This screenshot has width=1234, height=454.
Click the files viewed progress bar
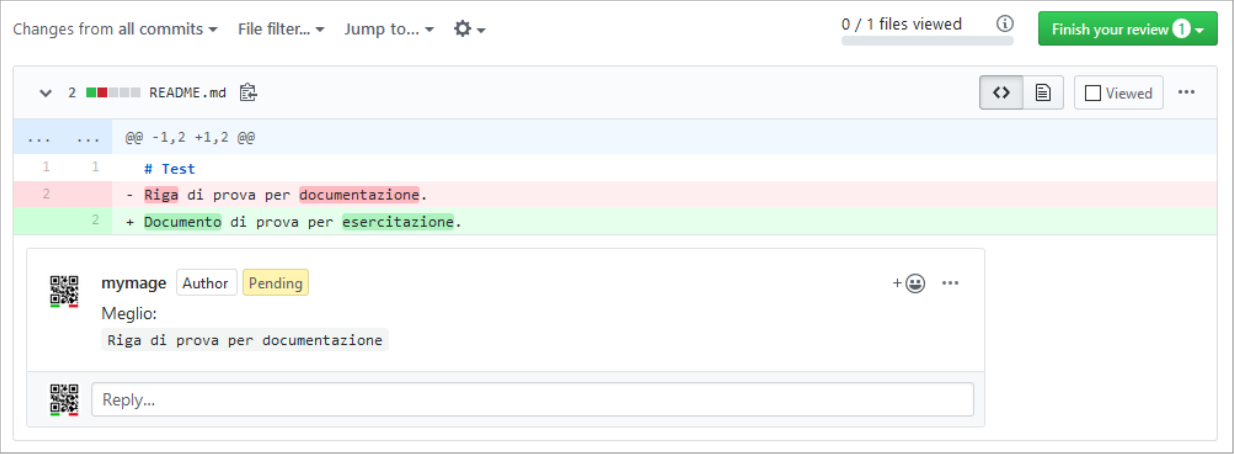[927, 41]
